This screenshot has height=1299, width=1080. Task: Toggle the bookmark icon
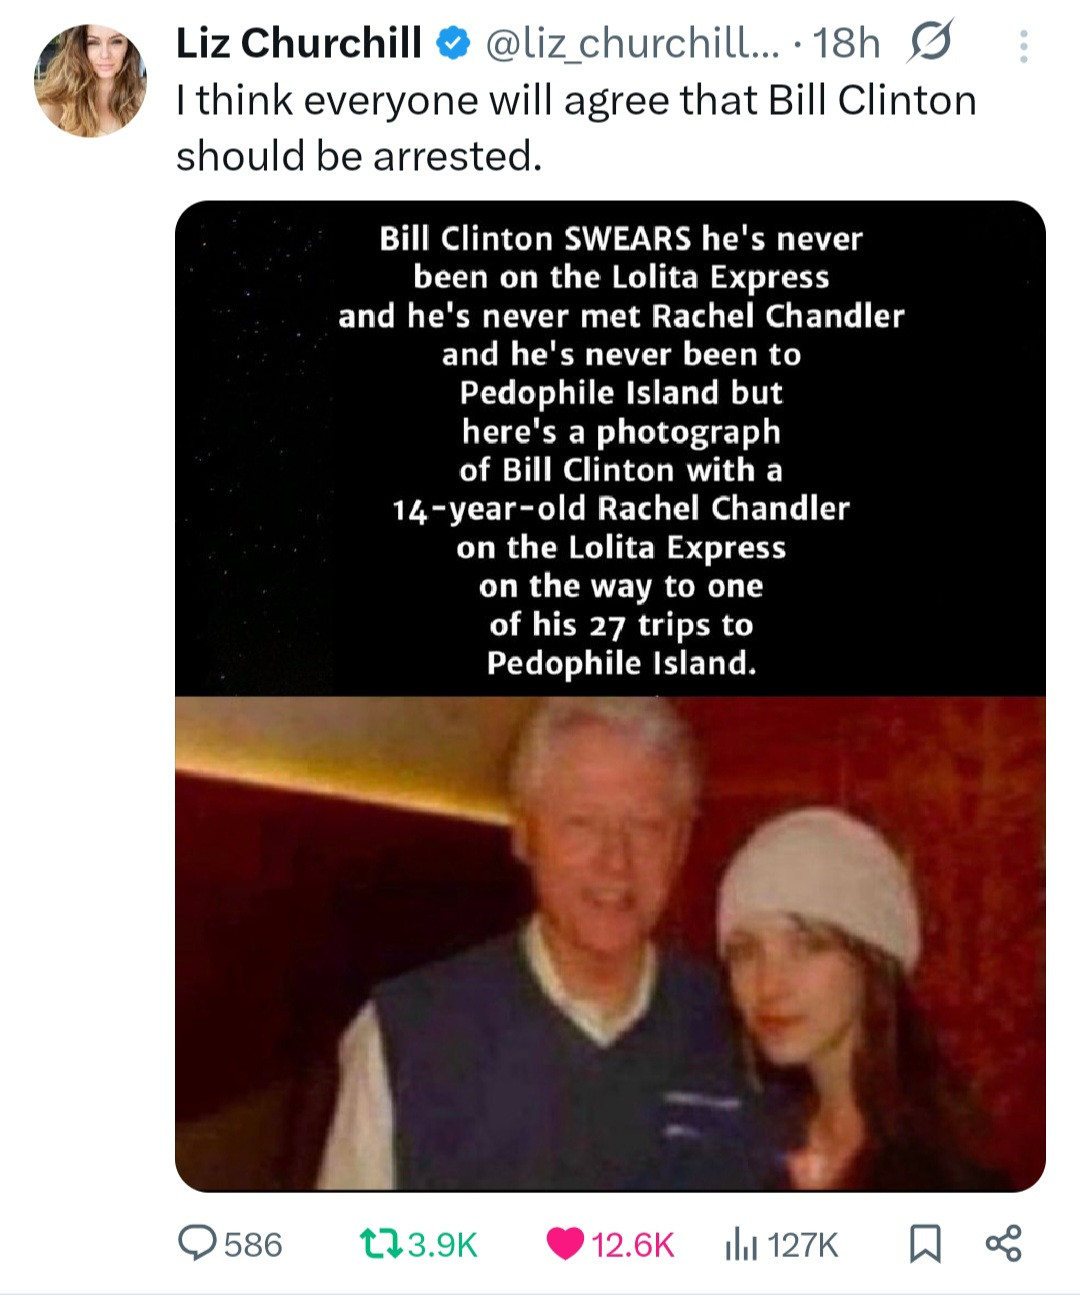(925, 1244)
